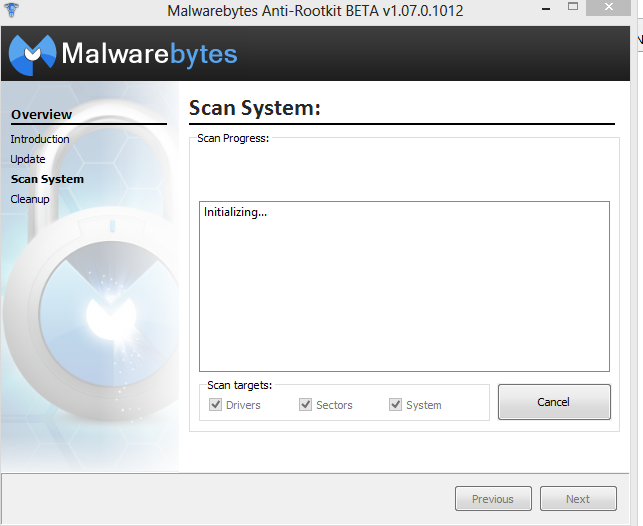
Task: Select Scan System in the sidebar
Action: [x=47, y=179]
